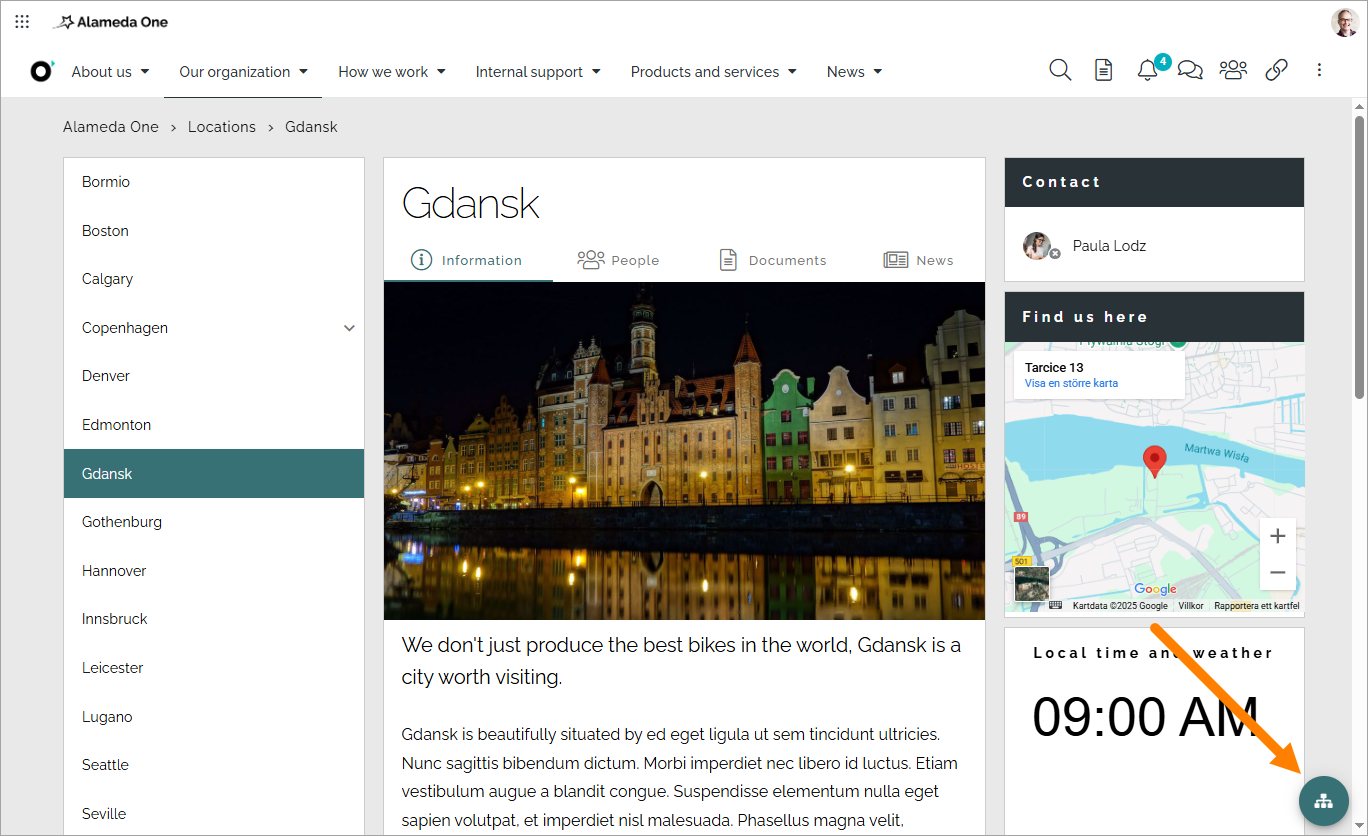Open the people group icon
This screenshot has width=1368, height=836.
[x=1233, y=70]
